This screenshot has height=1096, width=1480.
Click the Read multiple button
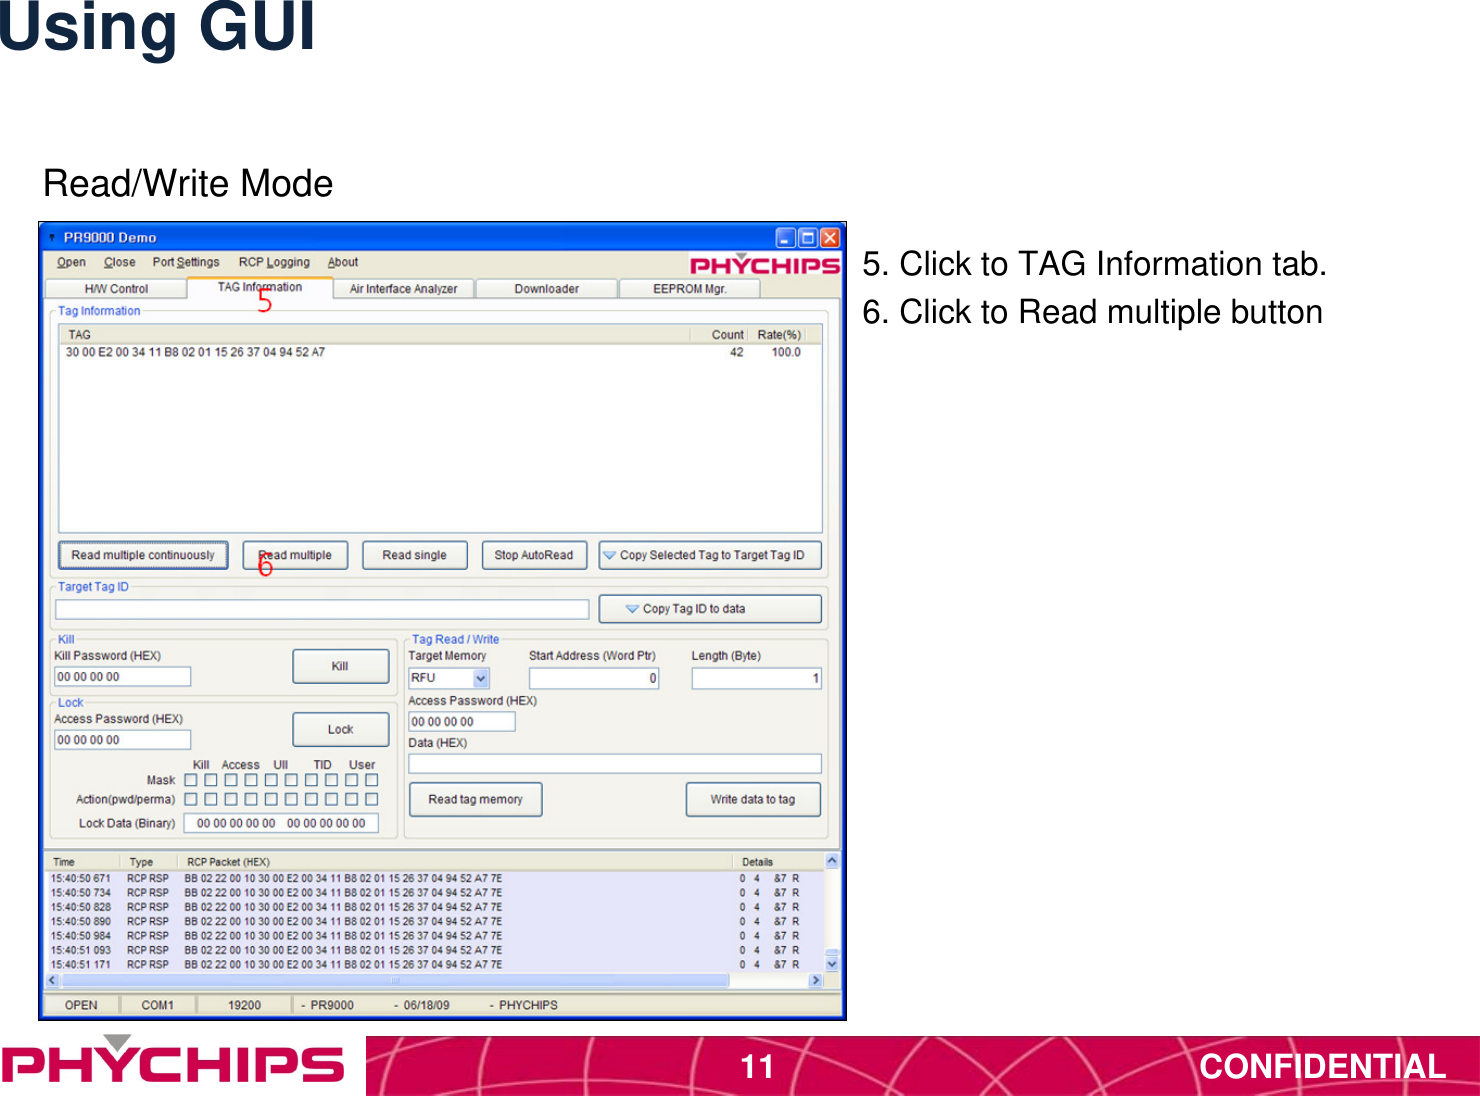coord(295,555)
